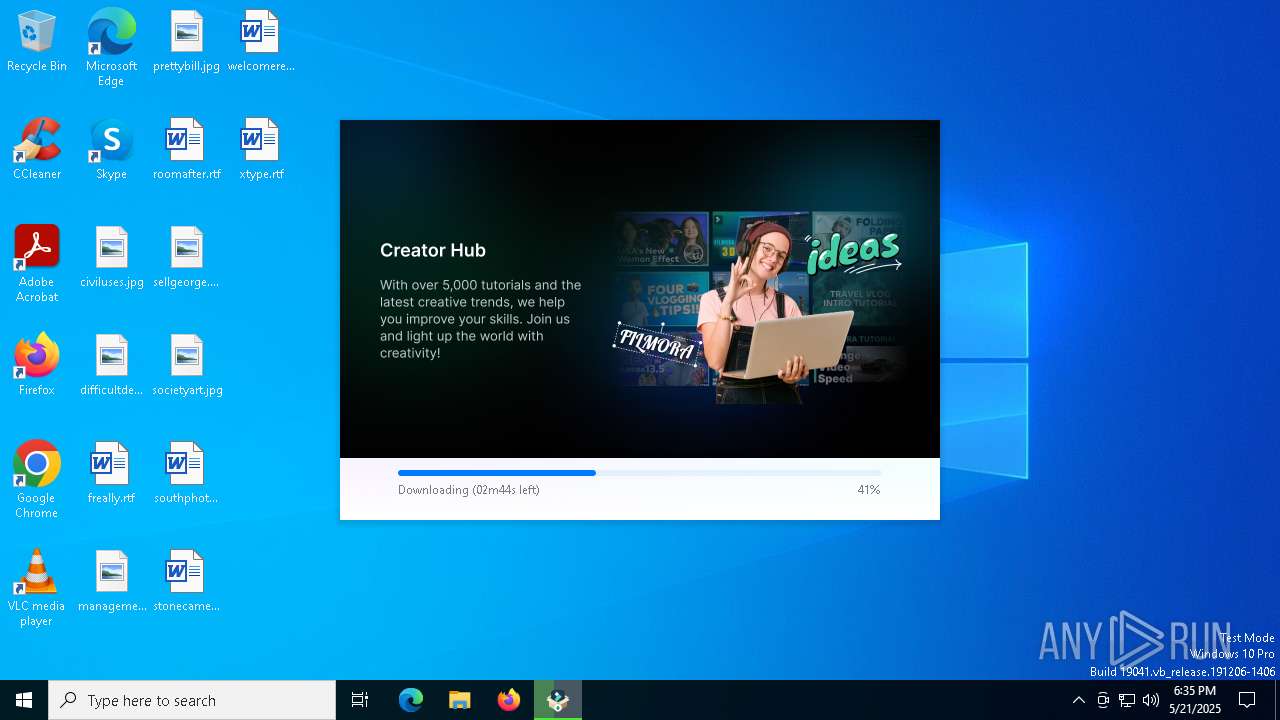Viewport: 1280px width, 720px height.
Task: Select the stonecame... document icon
Action: coord(186,582)
